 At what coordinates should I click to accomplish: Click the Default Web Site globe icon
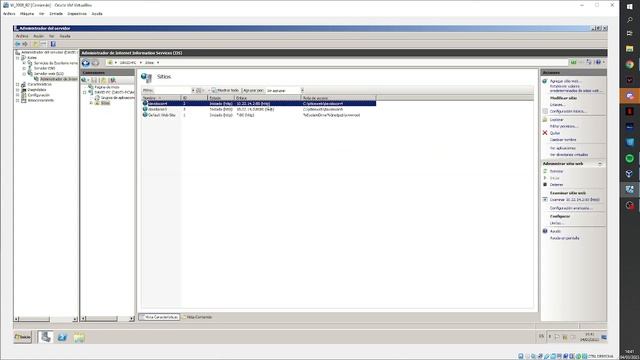[x=145, y=115]
